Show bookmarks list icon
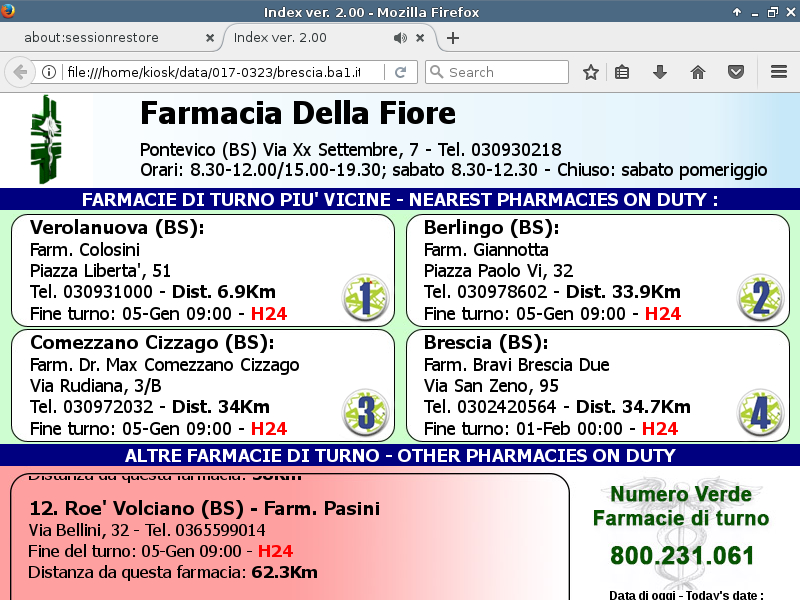 point(622,72)
